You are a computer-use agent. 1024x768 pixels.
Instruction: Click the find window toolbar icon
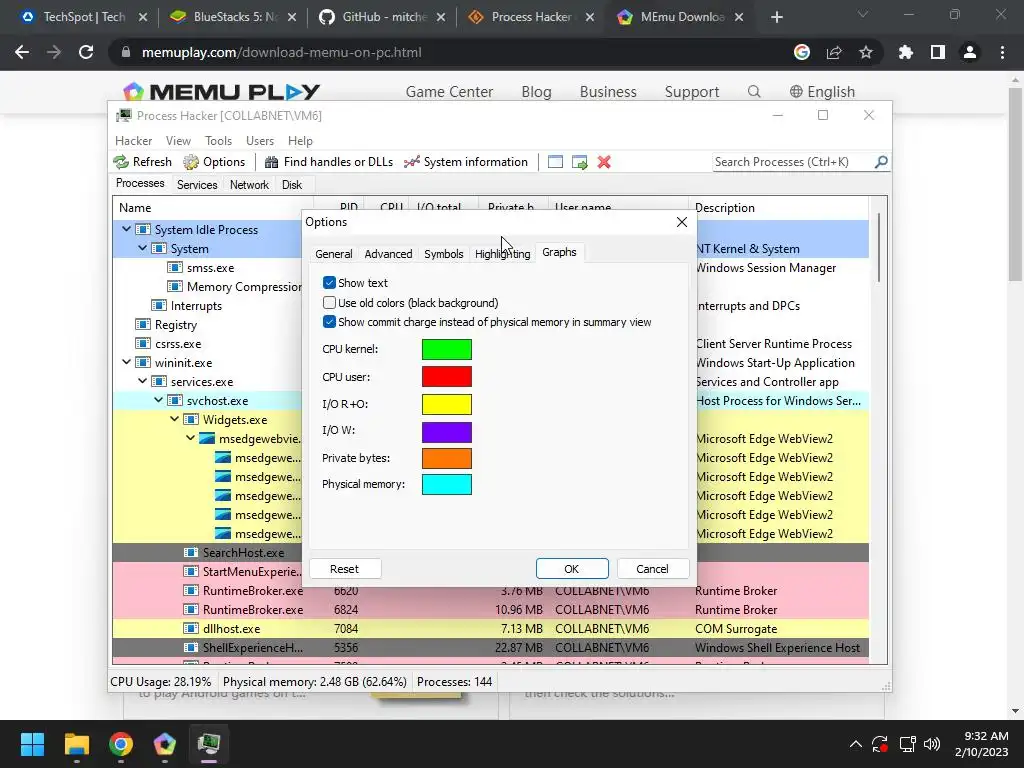[x=555, y=162]
